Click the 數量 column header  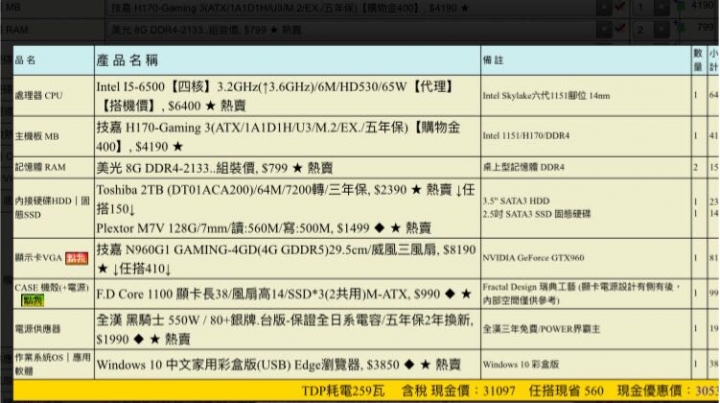[698, 60]
